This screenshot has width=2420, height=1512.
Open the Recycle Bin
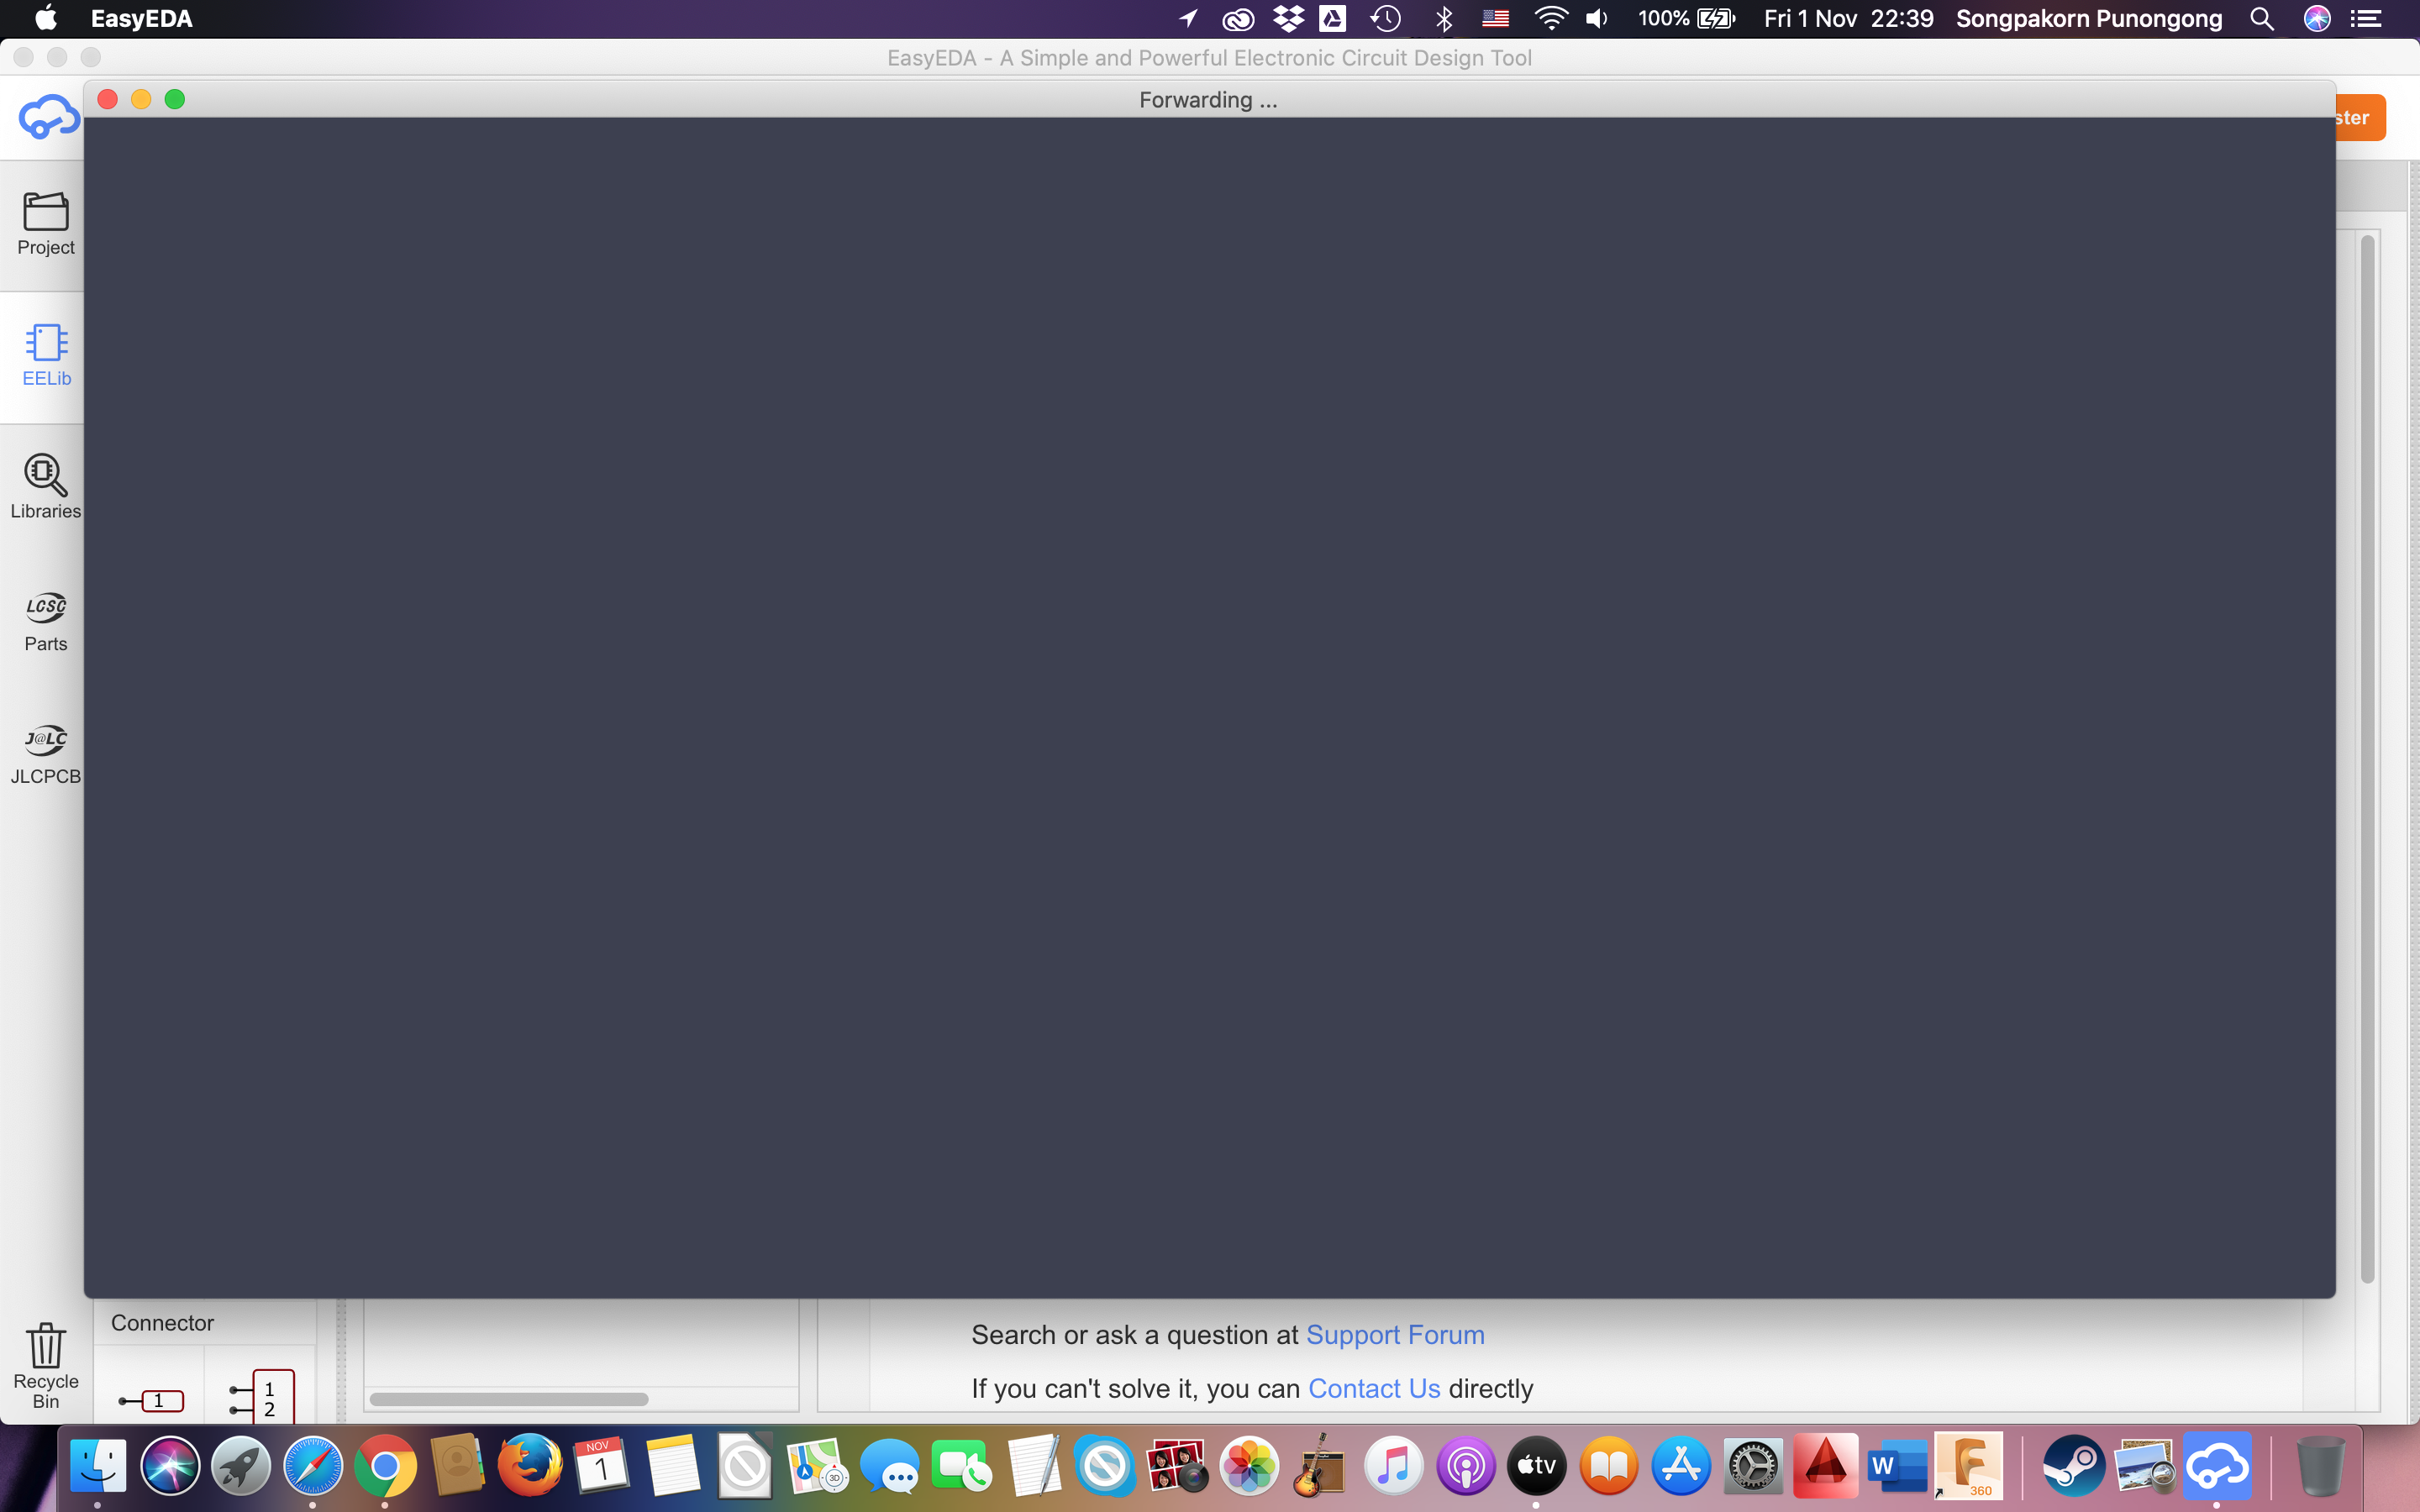[x=45, y=1366]
